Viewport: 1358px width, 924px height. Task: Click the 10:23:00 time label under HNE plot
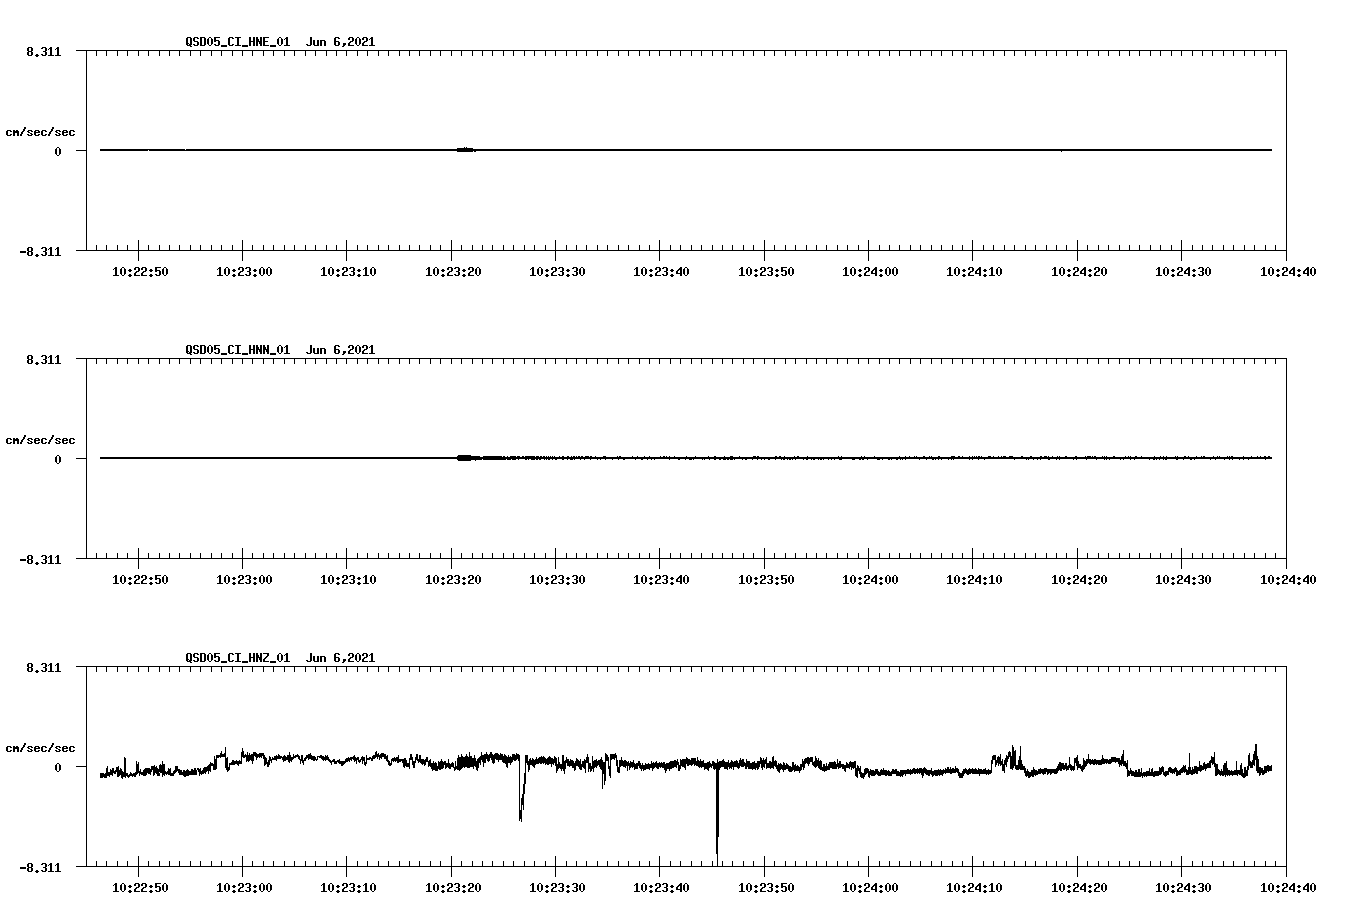(x=243, y=271)
